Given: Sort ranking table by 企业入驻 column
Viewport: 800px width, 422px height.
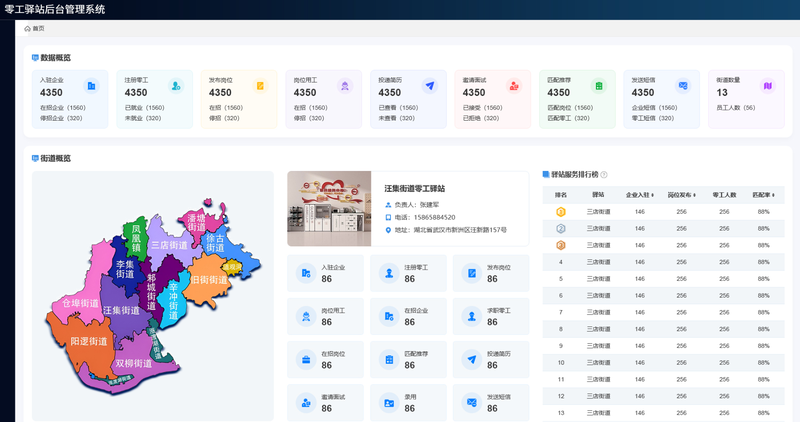Looking at the screenshot, I should pyautogui.click(x=640, y=195).
